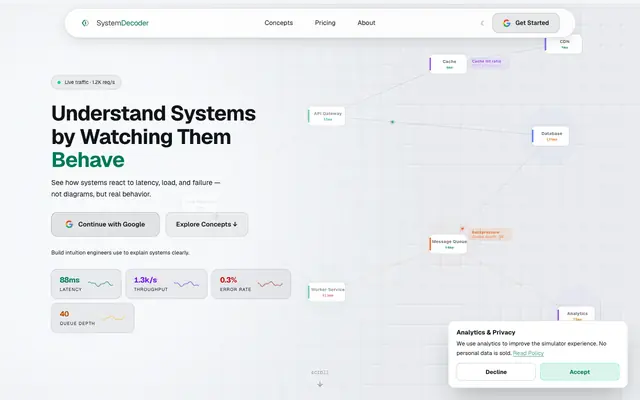
Task: Click the Explore Concepts button
Action: (207, 224)
